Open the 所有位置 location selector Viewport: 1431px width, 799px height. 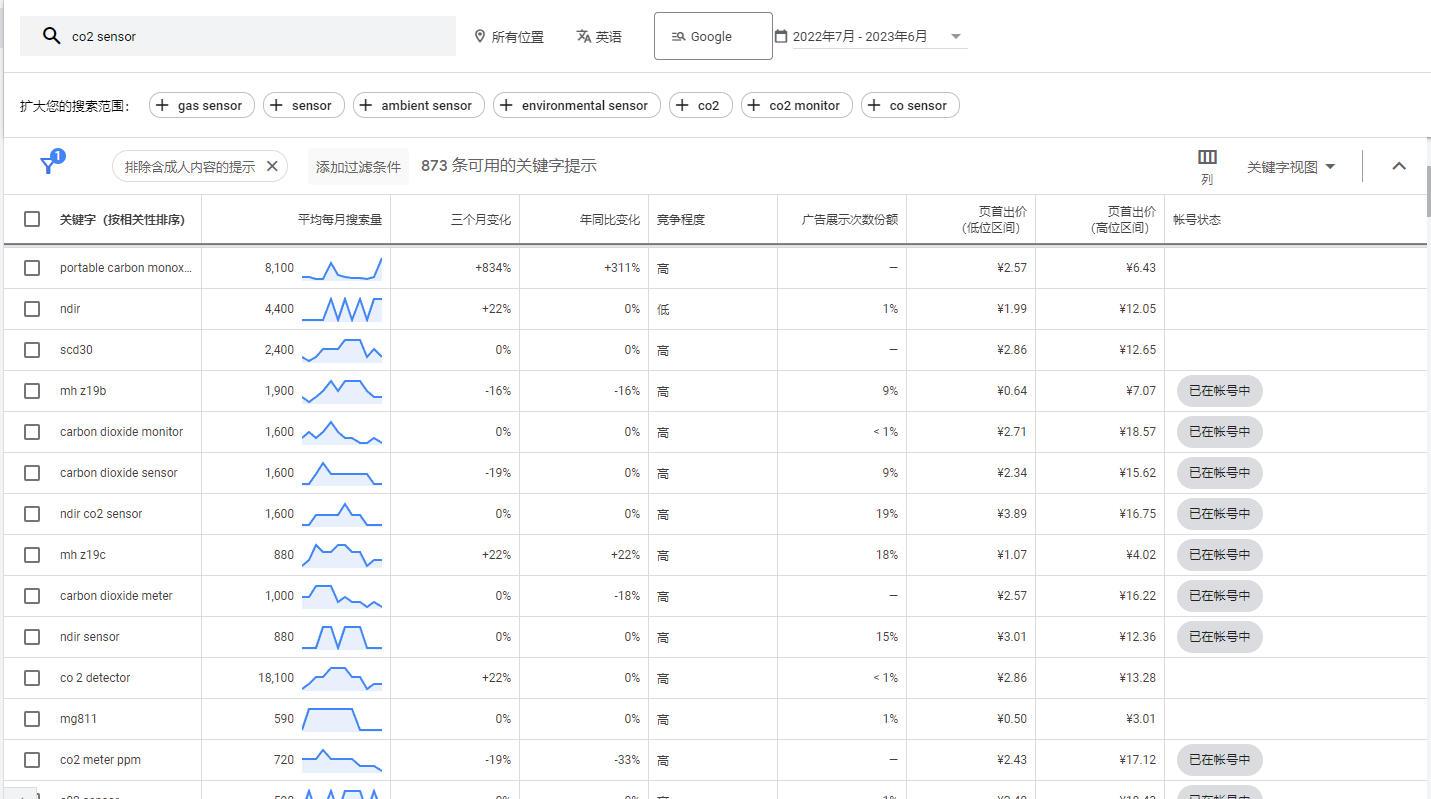pos(509,36)
